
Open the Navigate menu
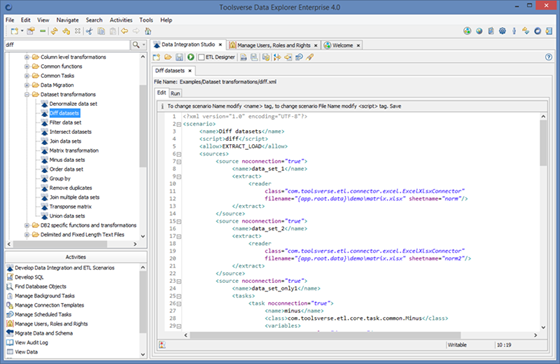pos(68,20)
